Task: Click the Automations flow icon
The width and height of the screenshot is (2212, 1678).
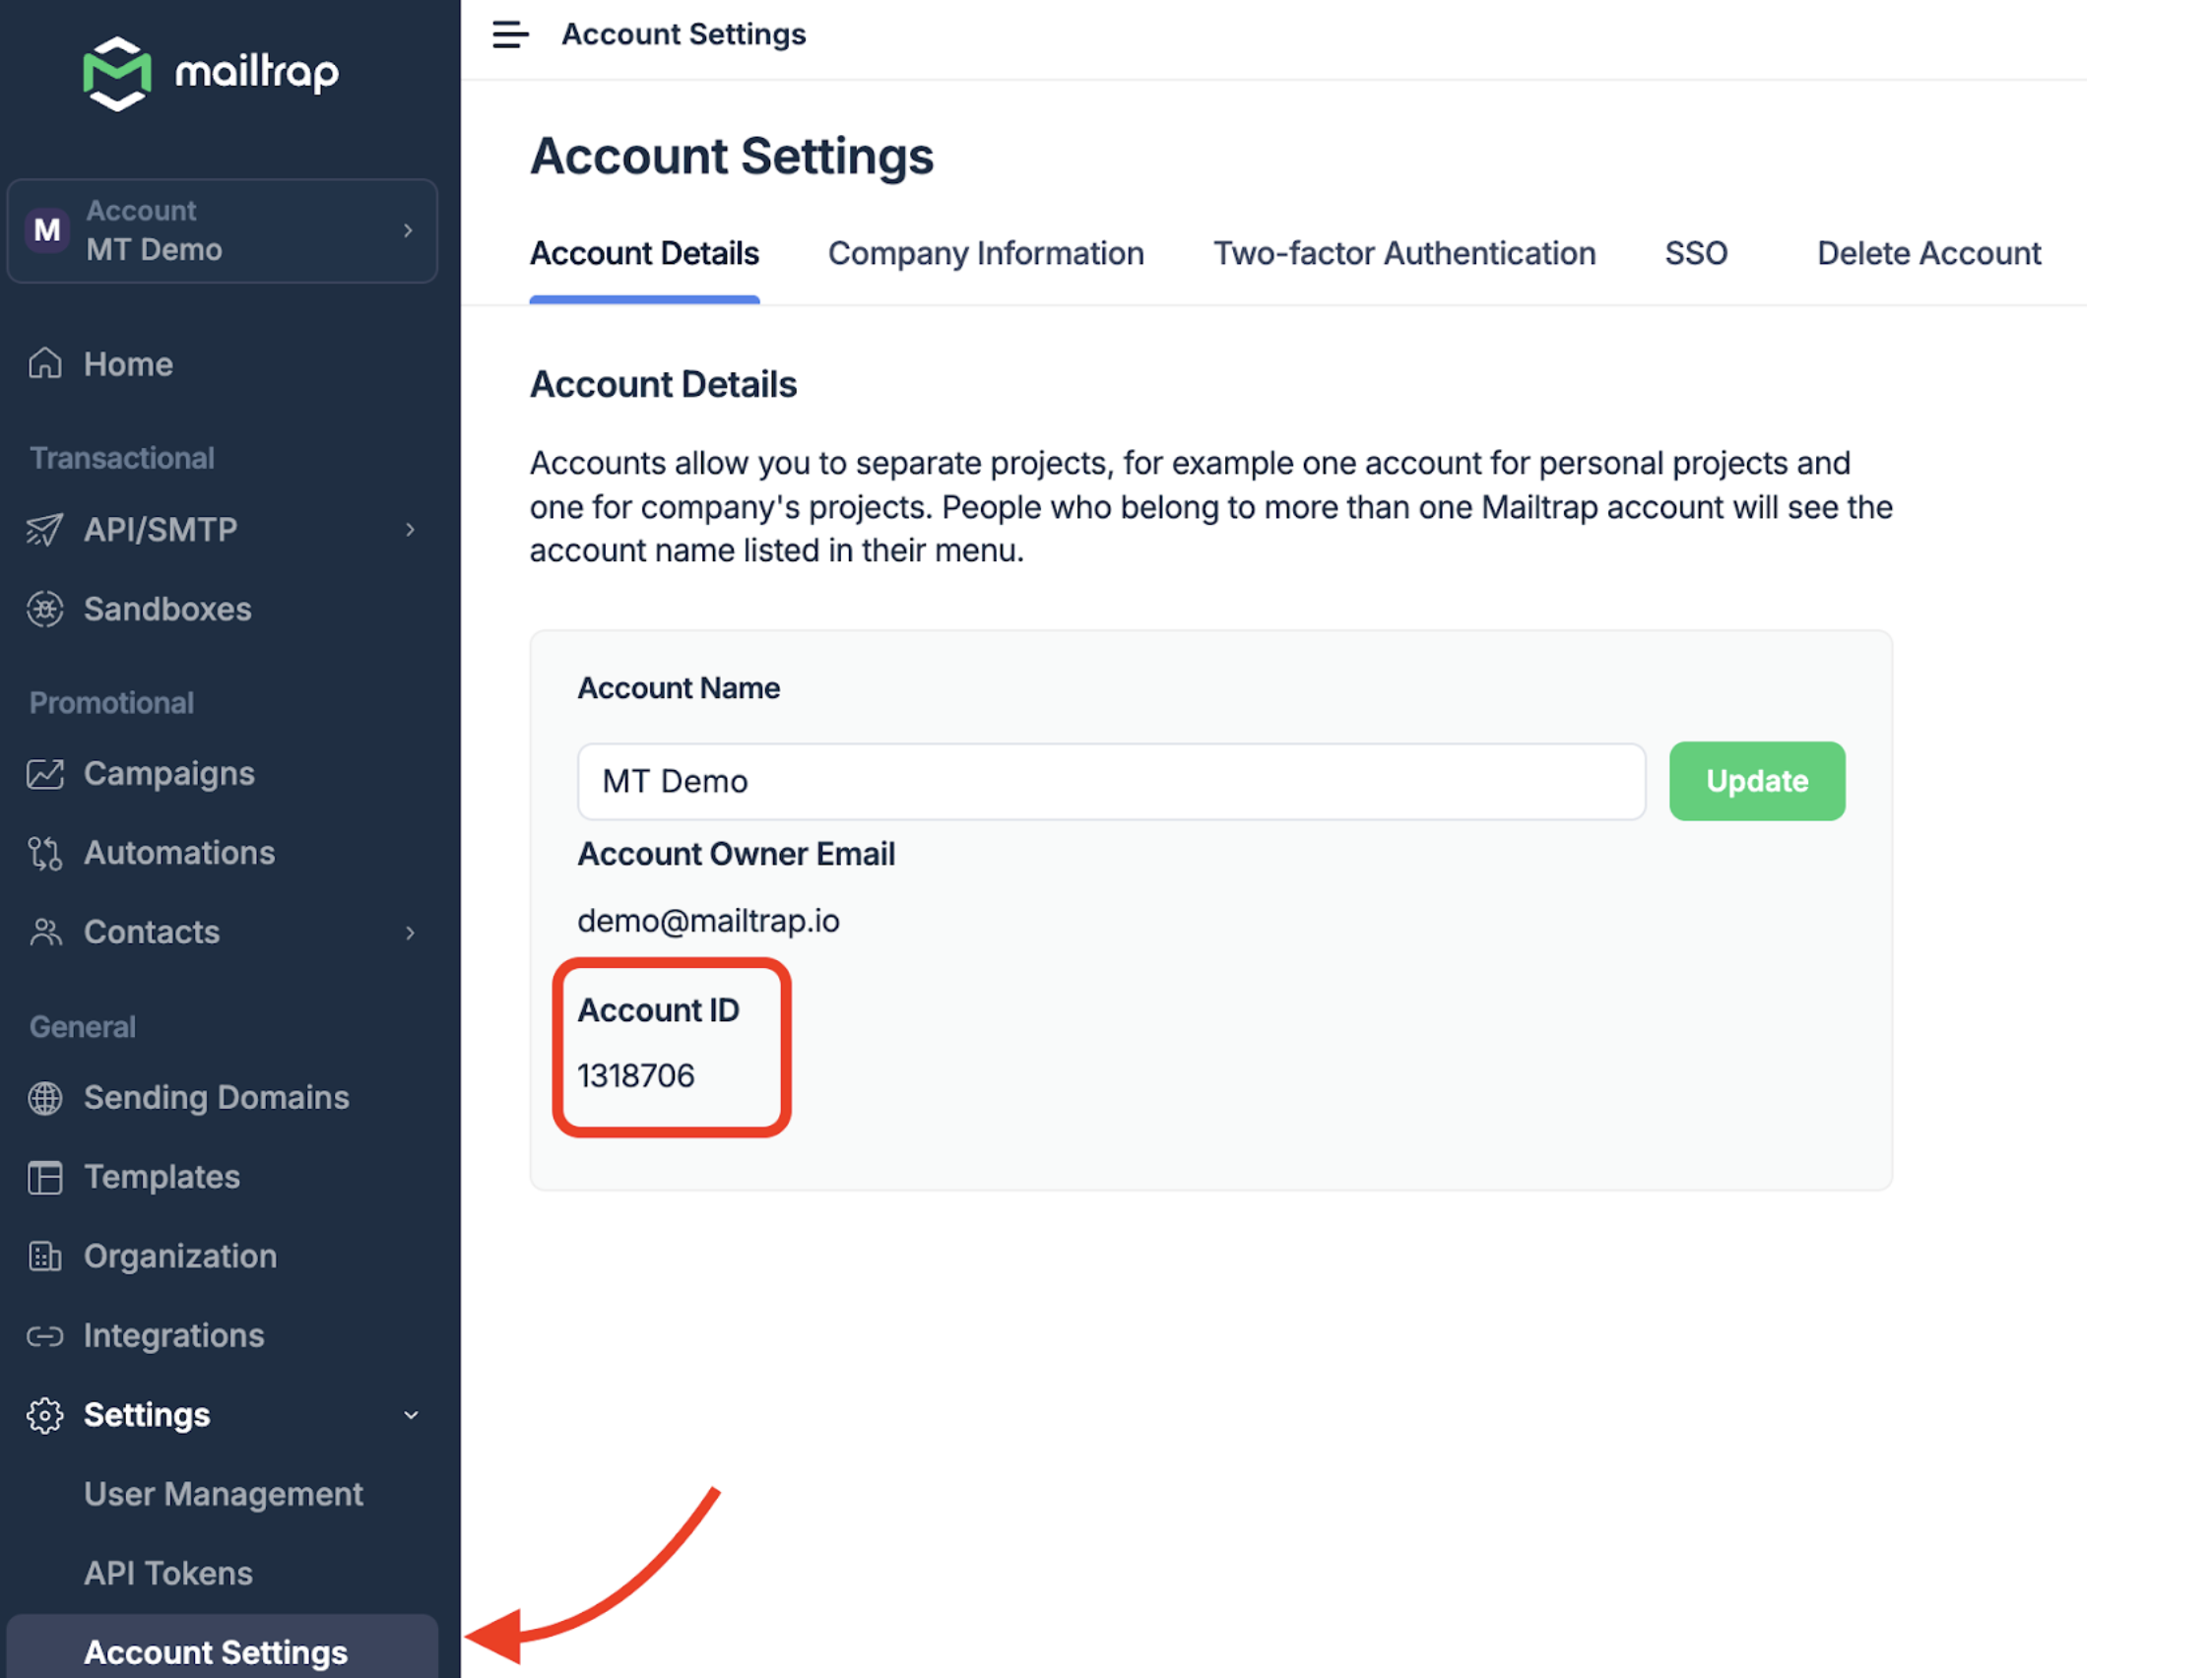Action: coord(45,853)
